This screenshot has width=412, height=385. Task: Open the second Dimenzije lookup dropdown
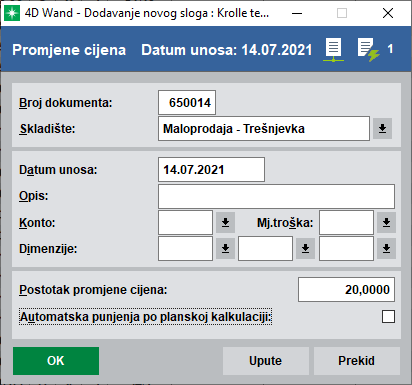305,248
